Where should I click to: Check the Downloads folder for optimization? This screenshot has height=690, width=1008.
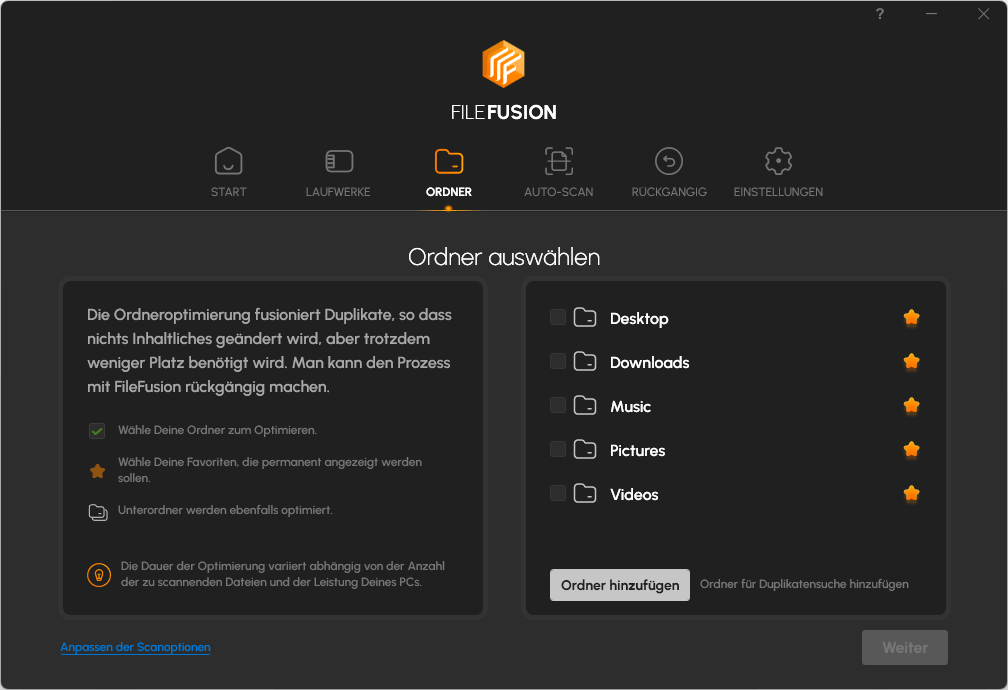click(557, 361)
